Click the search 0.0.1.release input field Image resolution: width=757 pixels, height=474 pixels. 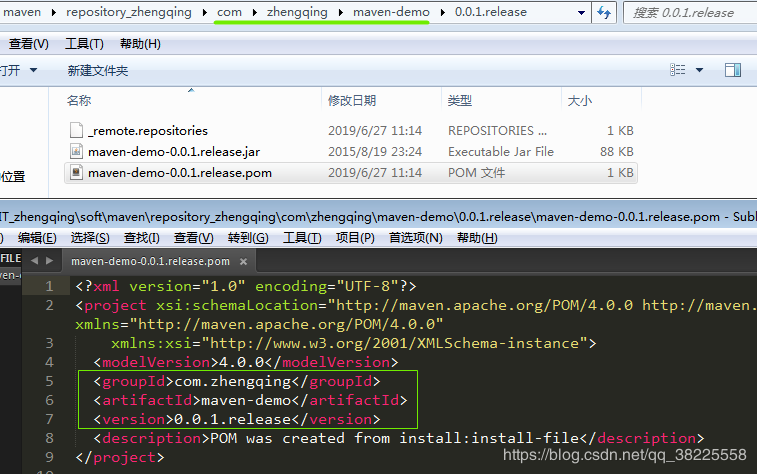691,13
